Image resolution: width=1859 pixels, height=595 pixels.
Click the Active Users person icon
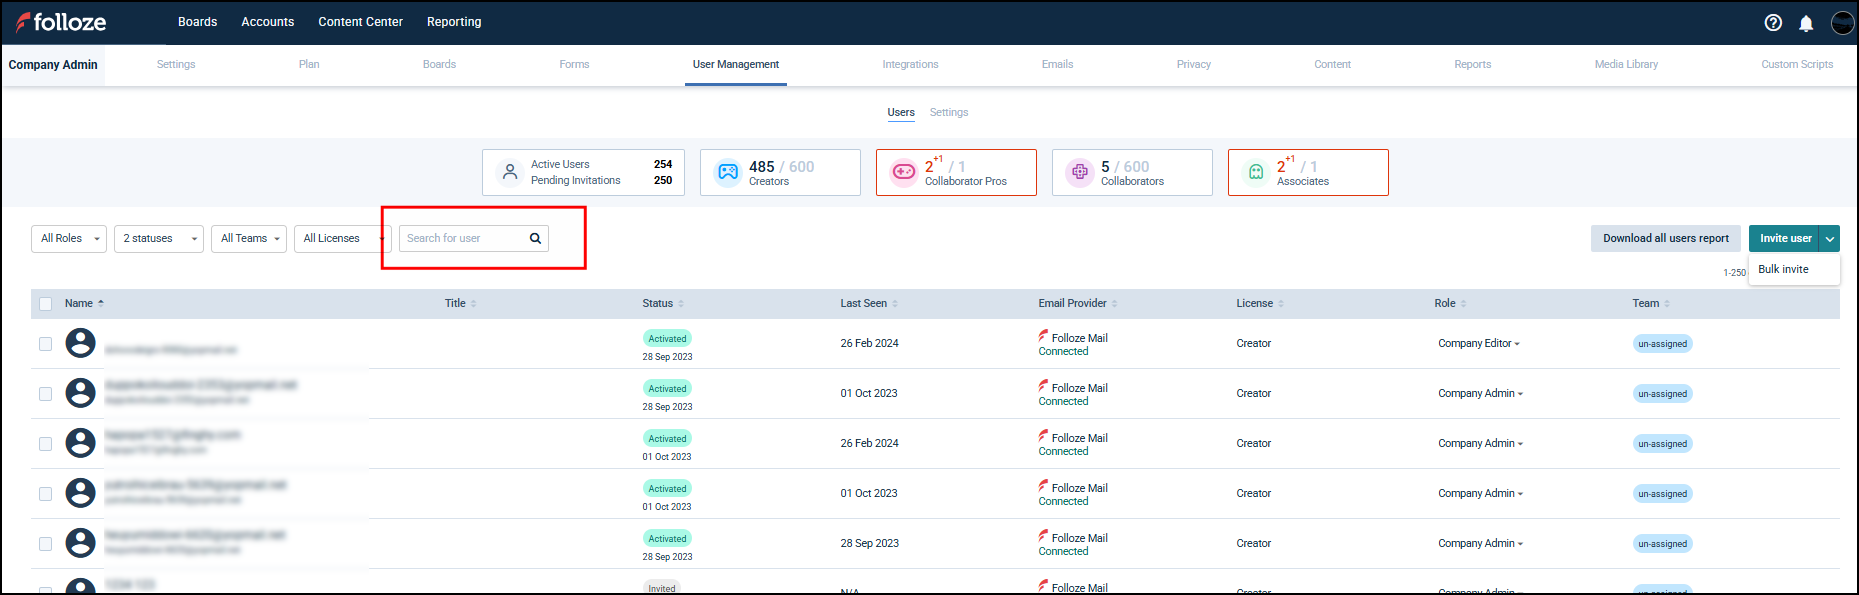(510, 172)
